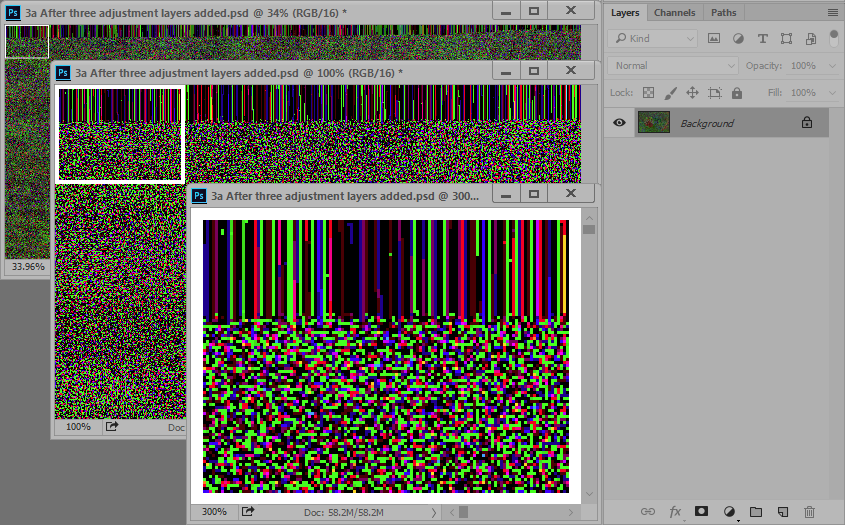Click Link layers icon at panel bottom

click(x=648, y=512)
